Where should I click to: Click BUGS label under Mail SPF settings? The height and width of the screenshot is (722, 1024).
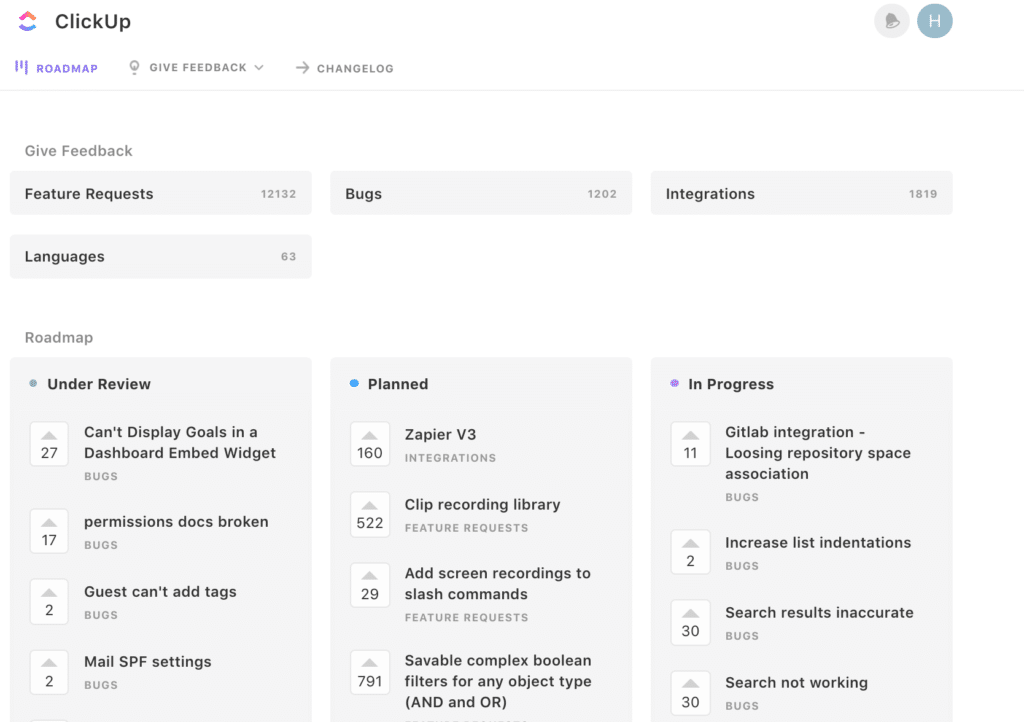coord(101,685)
